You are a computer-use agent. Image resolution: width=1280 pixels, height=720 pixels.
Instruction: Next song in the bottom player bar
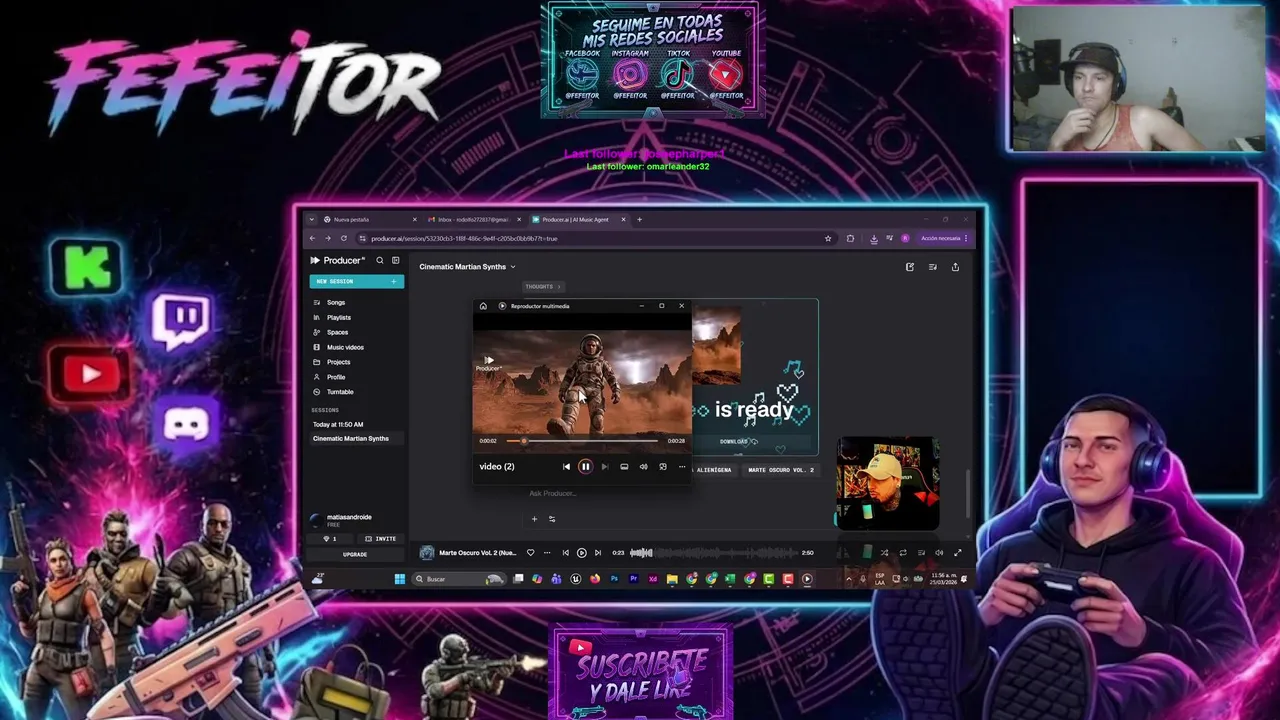pos(597,552)
